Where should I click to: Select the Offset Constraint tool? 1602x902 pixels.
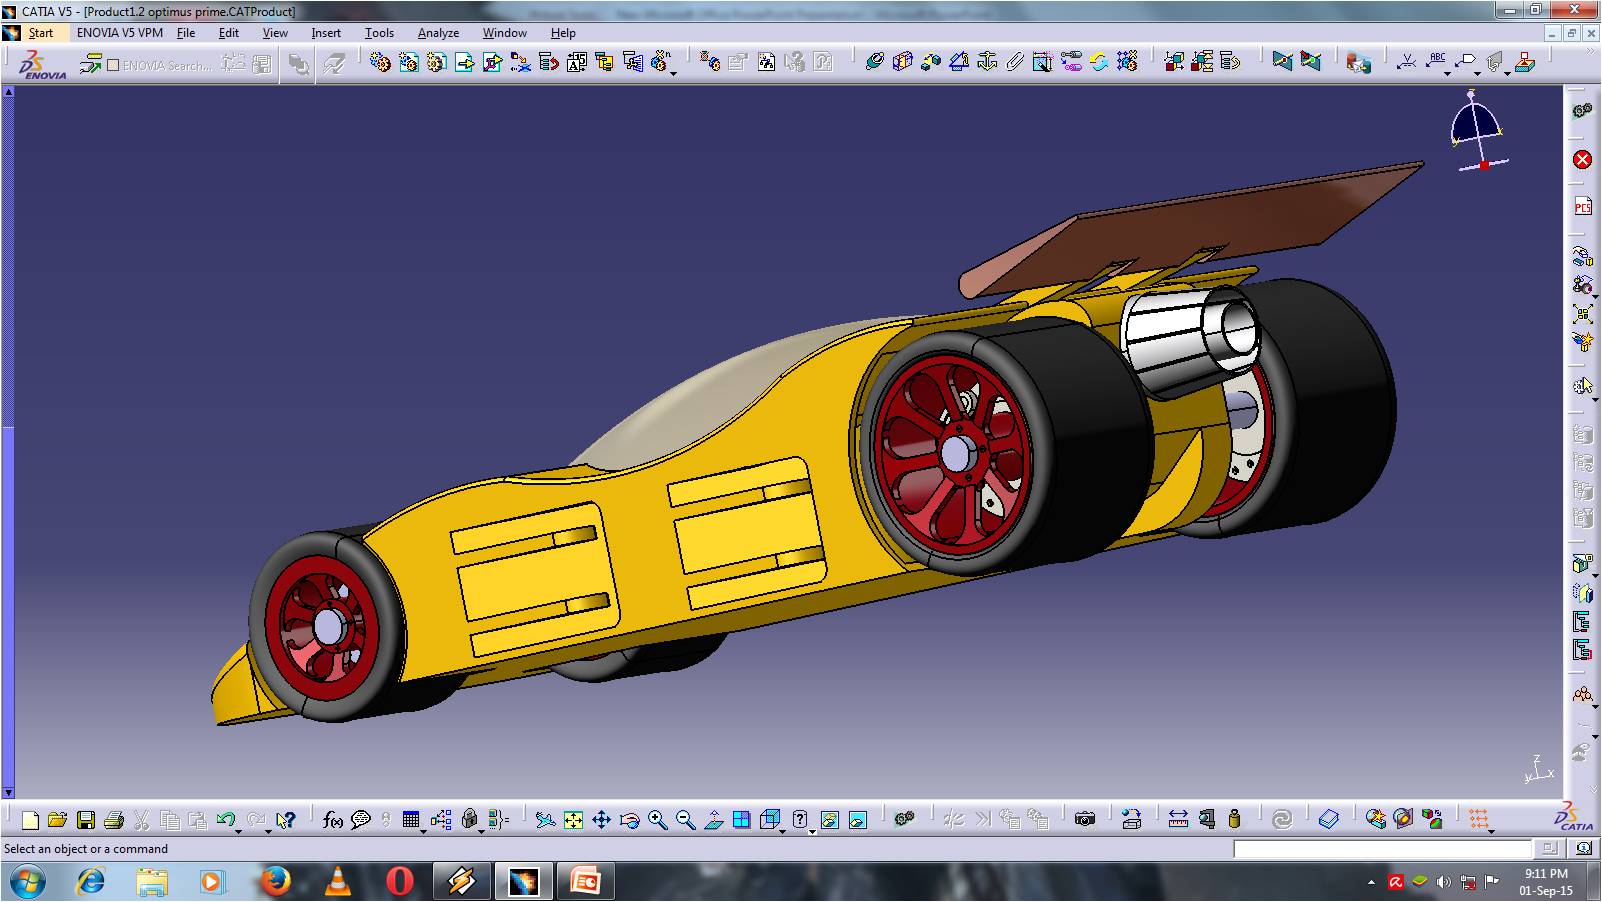930,62
